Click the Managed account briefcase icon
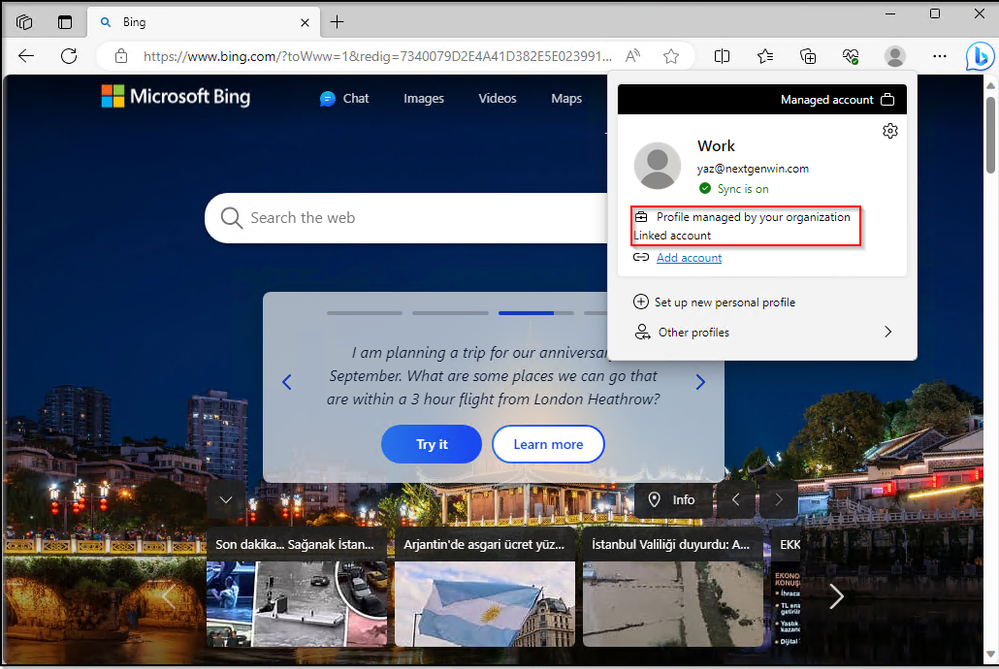 [x=888, y=100]
